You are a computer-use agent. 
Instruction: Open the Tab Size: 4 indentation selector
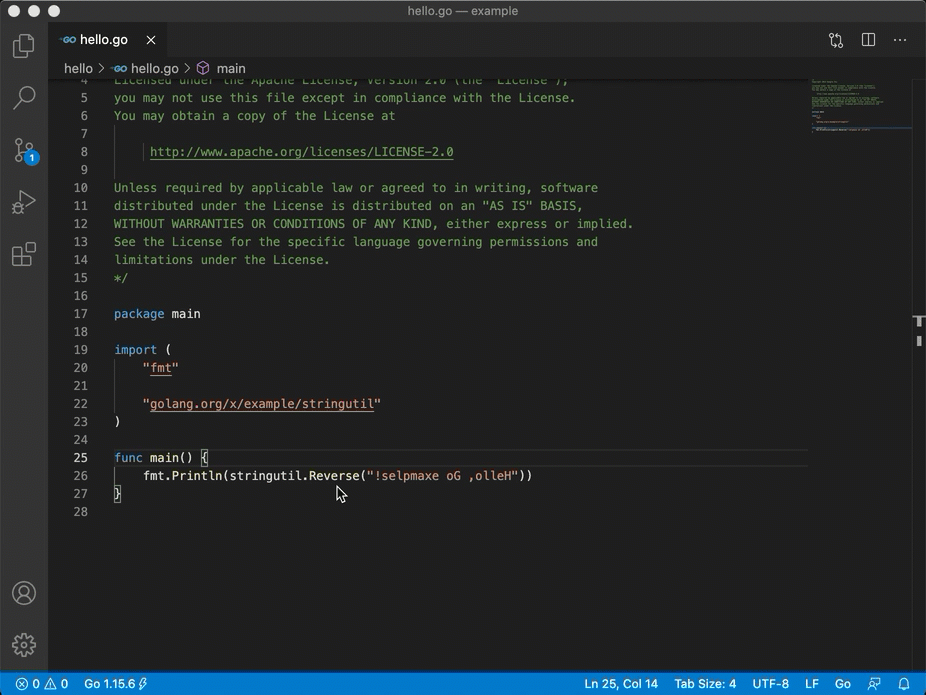[704, 684]
